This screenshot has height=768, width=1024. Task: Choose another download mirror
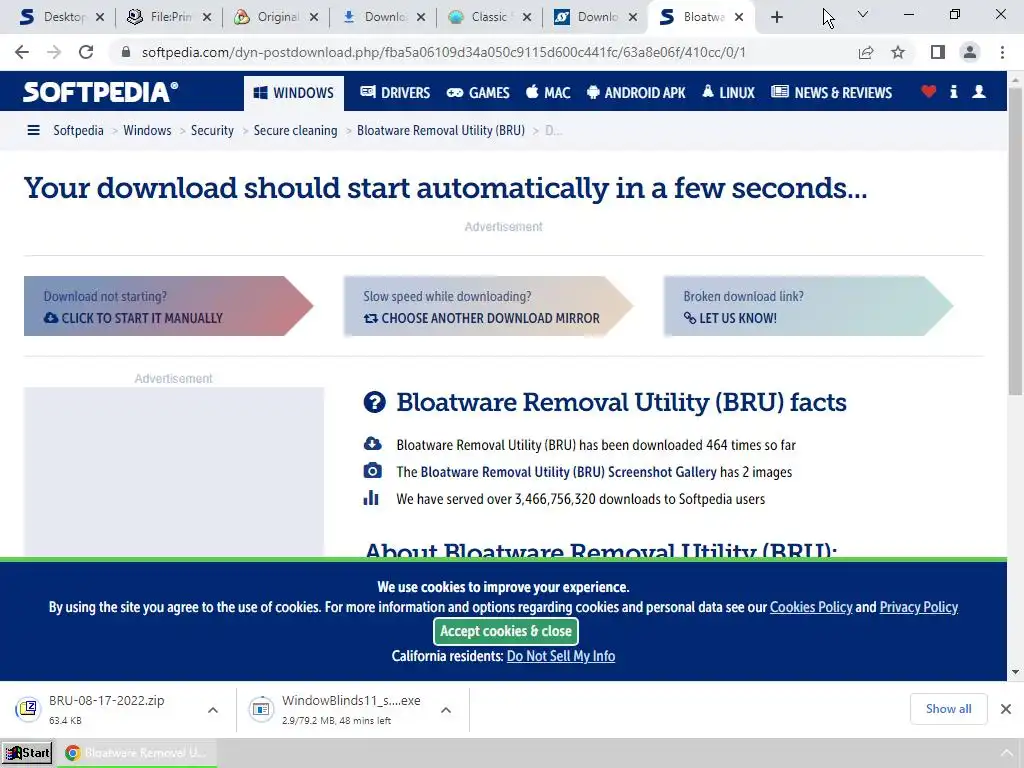(x=488, y=306)
